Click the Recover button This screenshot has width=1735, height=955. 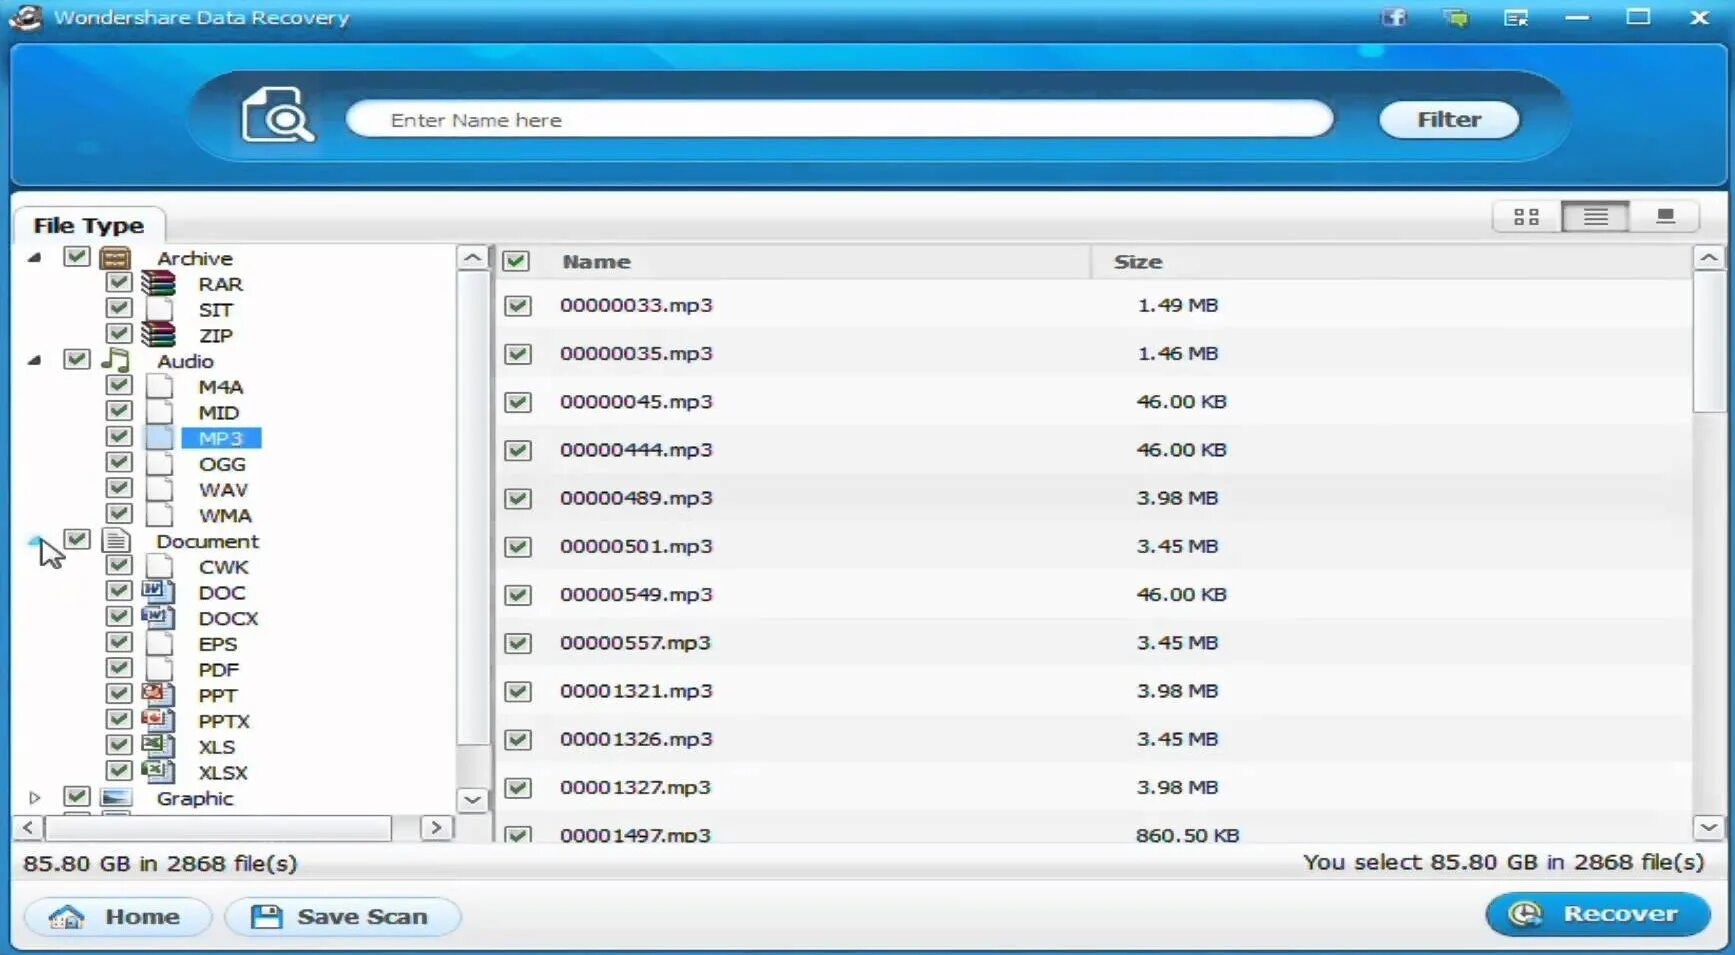1598,914
